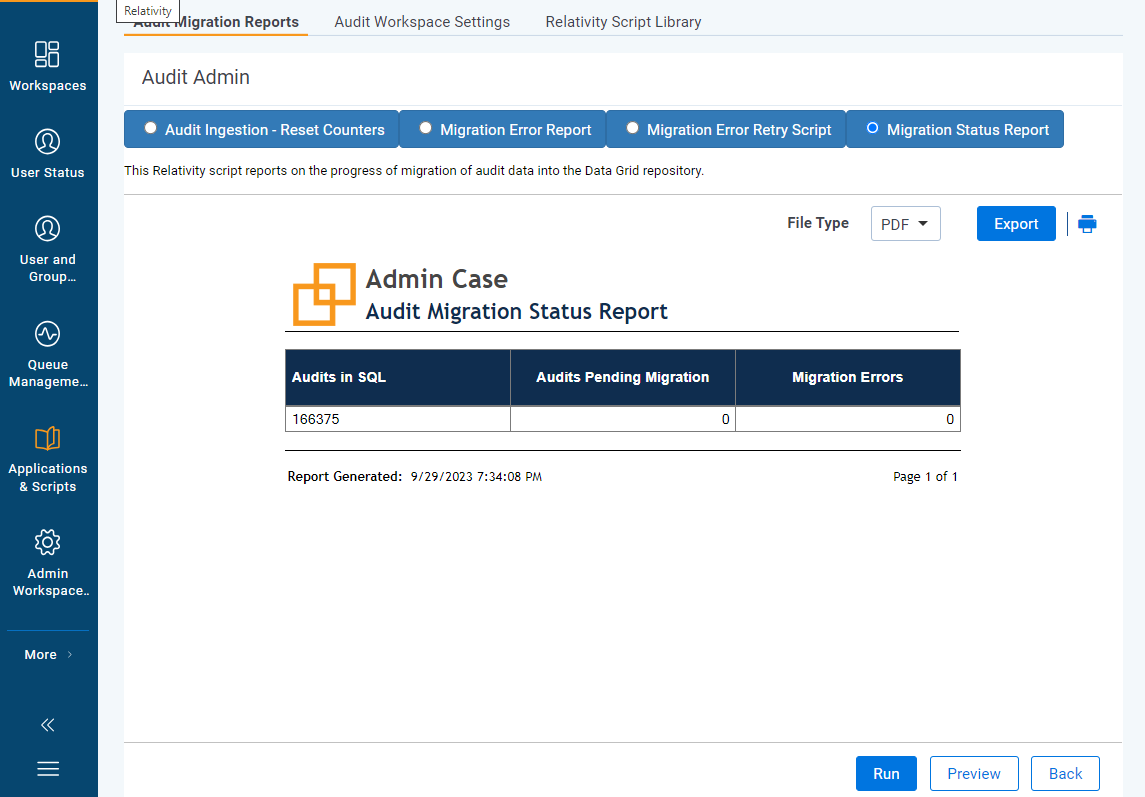Click the Preview button
Screen dimensions: 1145x797
[973, 774]
